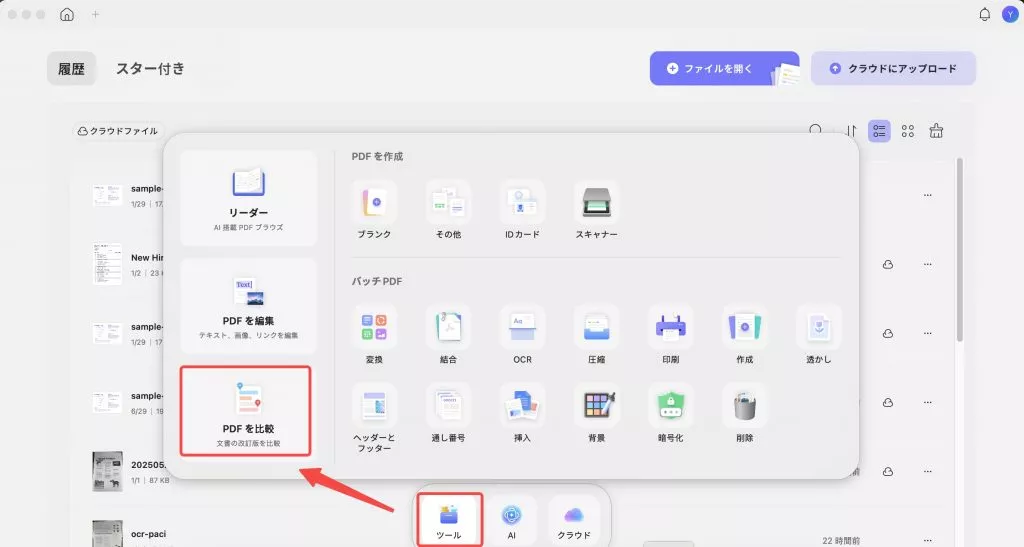This screenshot has height=547, width=1024.
Task: Open more options for New Hir file
Action: pyautogui.click(x=927, y=264)
